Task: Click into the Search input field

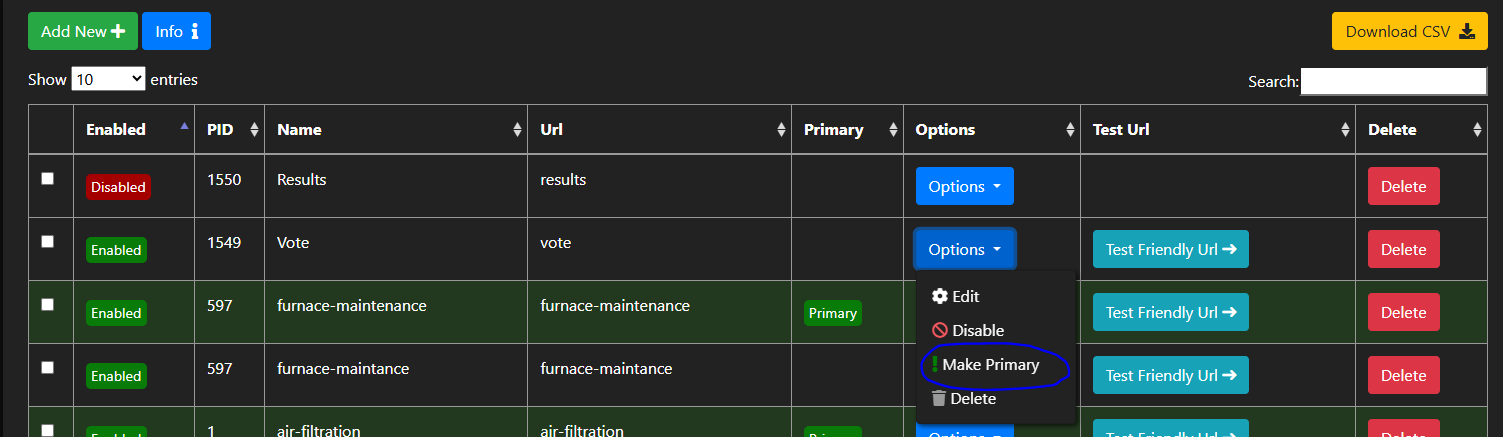Action: click(x=1393, y=81)
